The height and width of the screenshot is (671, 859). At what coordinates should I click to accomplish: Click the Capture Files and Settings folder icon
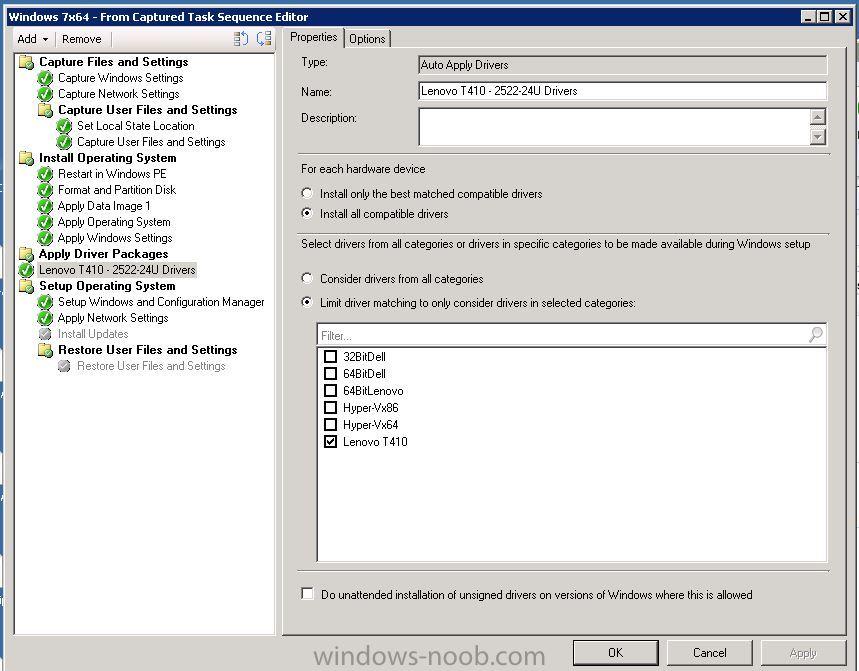point(26,62)
